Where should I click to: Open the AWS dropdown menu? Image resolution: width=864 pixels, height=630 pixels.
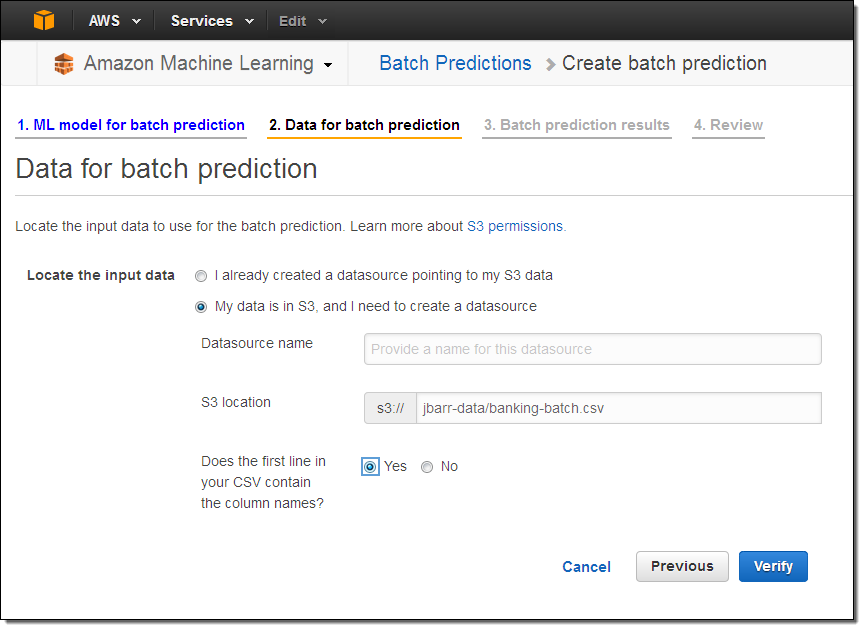coord(114,21)
